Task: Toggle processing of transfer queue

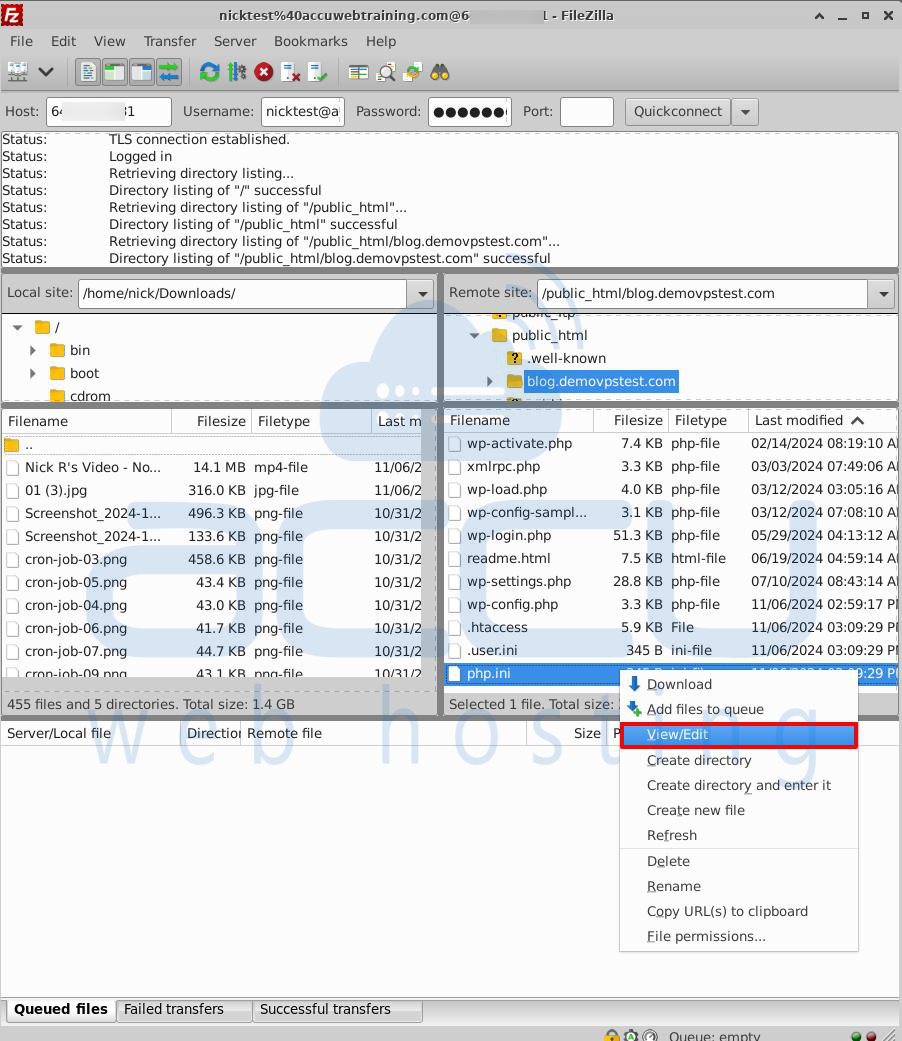Action: tap(237, 72)
